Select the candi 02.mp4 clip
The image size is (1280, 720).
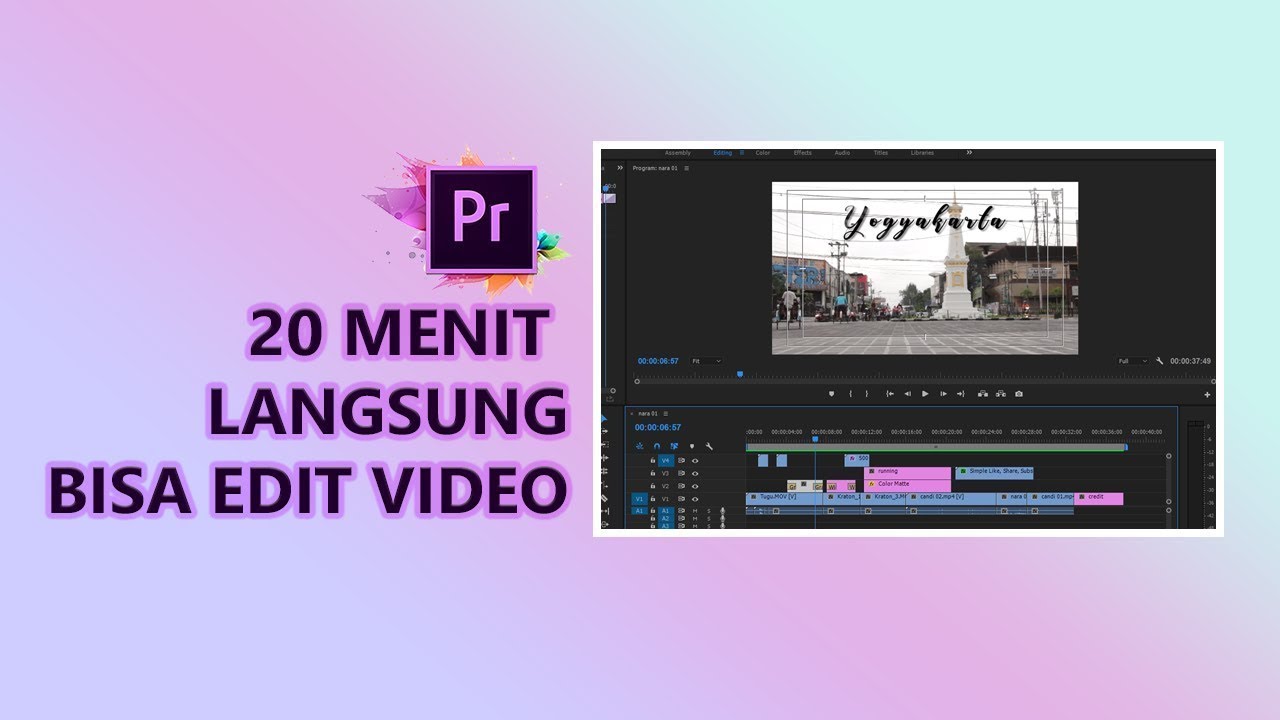(951, 498)
